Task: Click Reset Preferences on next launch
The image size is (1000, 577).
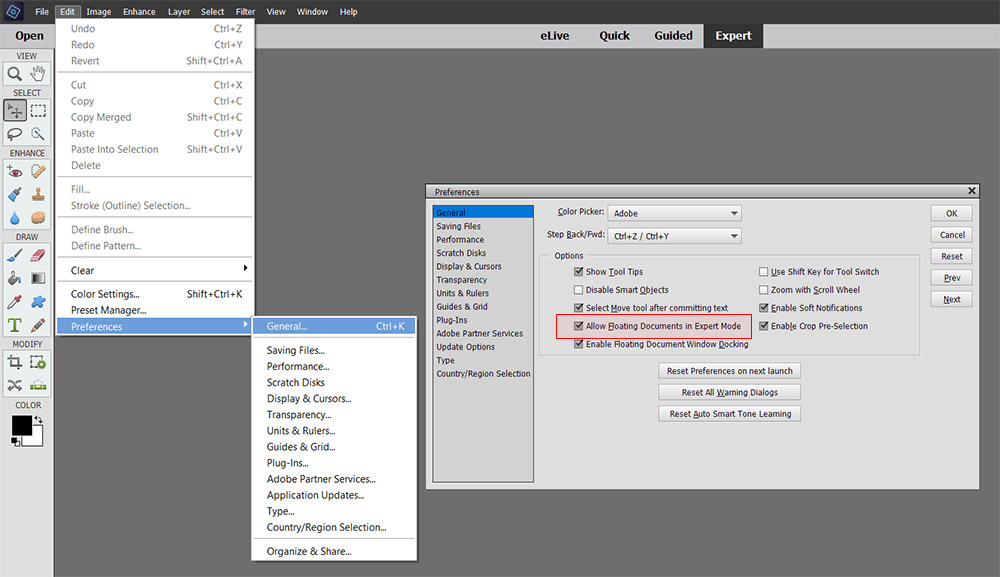Action: click(x=730, y=370)
